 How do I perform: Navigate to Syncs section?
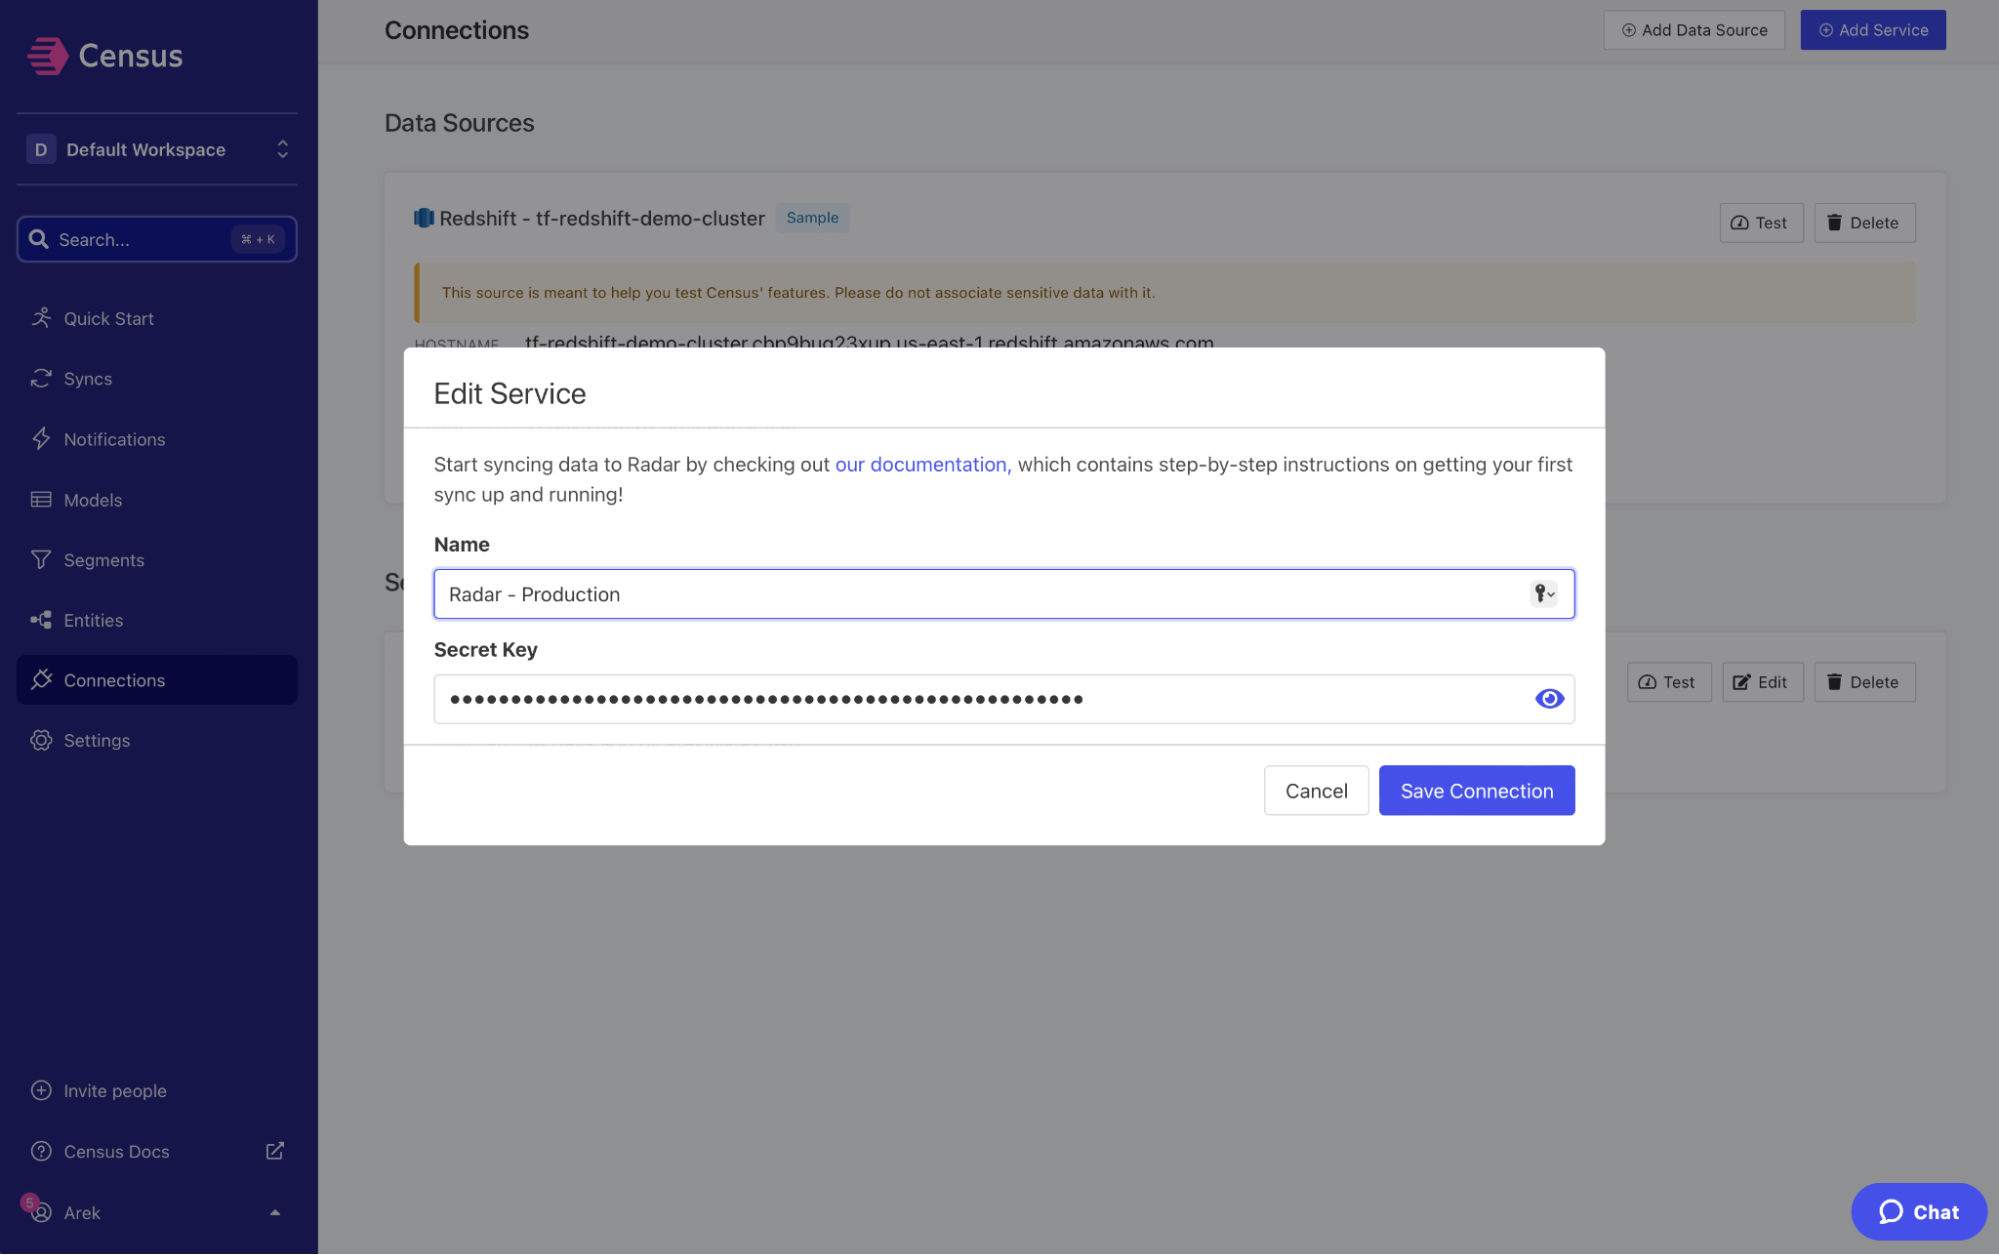click(87, 377)
